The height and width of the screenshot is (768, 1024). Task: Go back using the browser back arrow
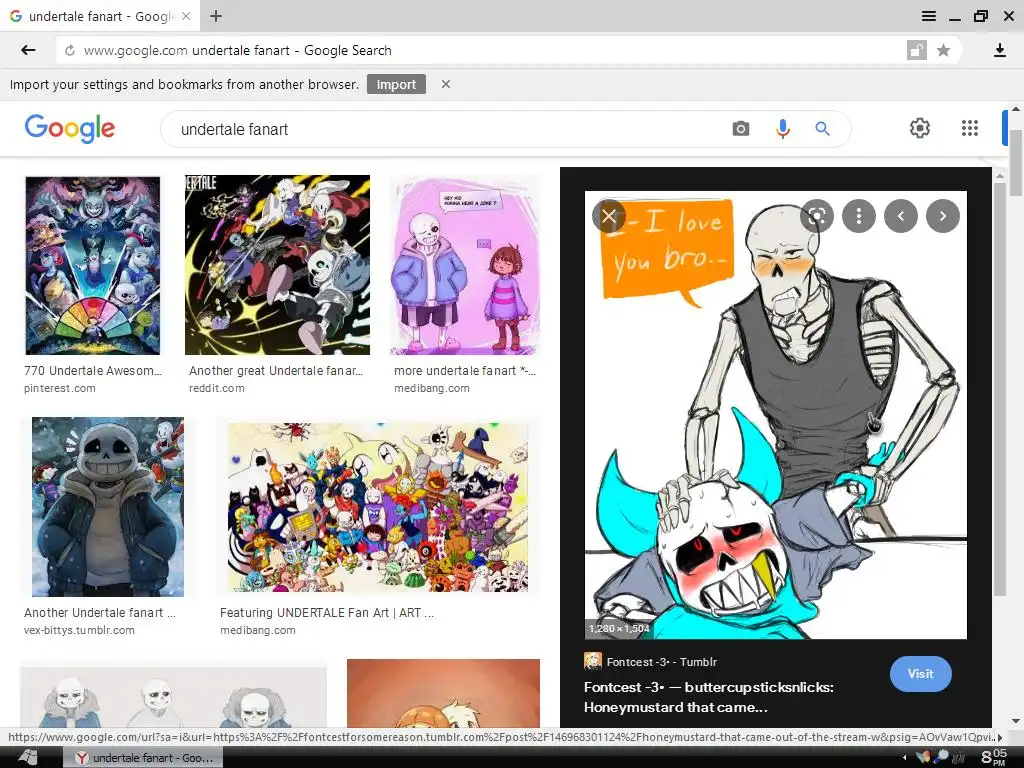28,50
